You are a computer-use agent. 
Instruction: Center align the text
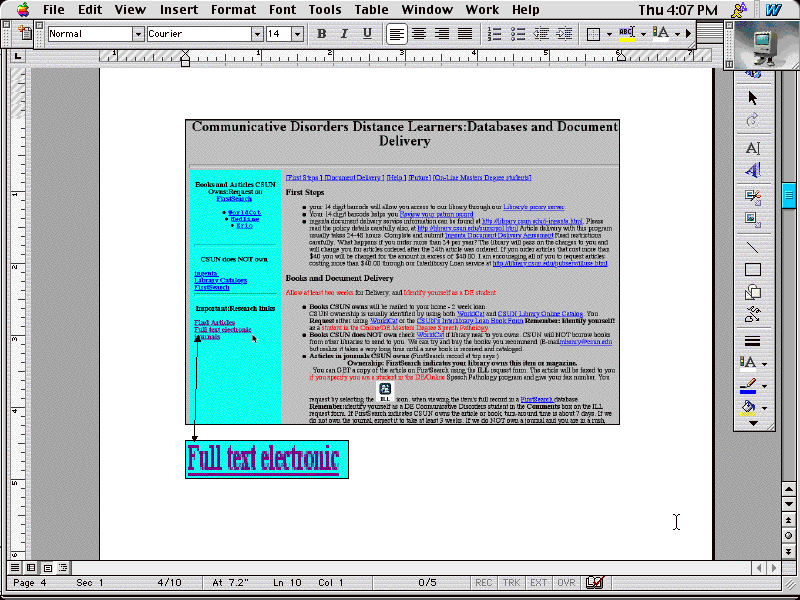(x=420, y=34)
